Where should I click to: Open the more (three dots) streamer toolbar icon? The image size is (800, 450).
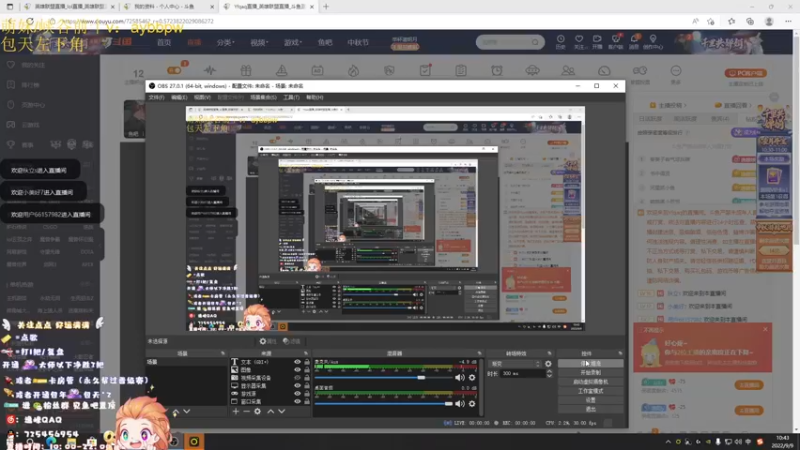(x=676, y=71)
